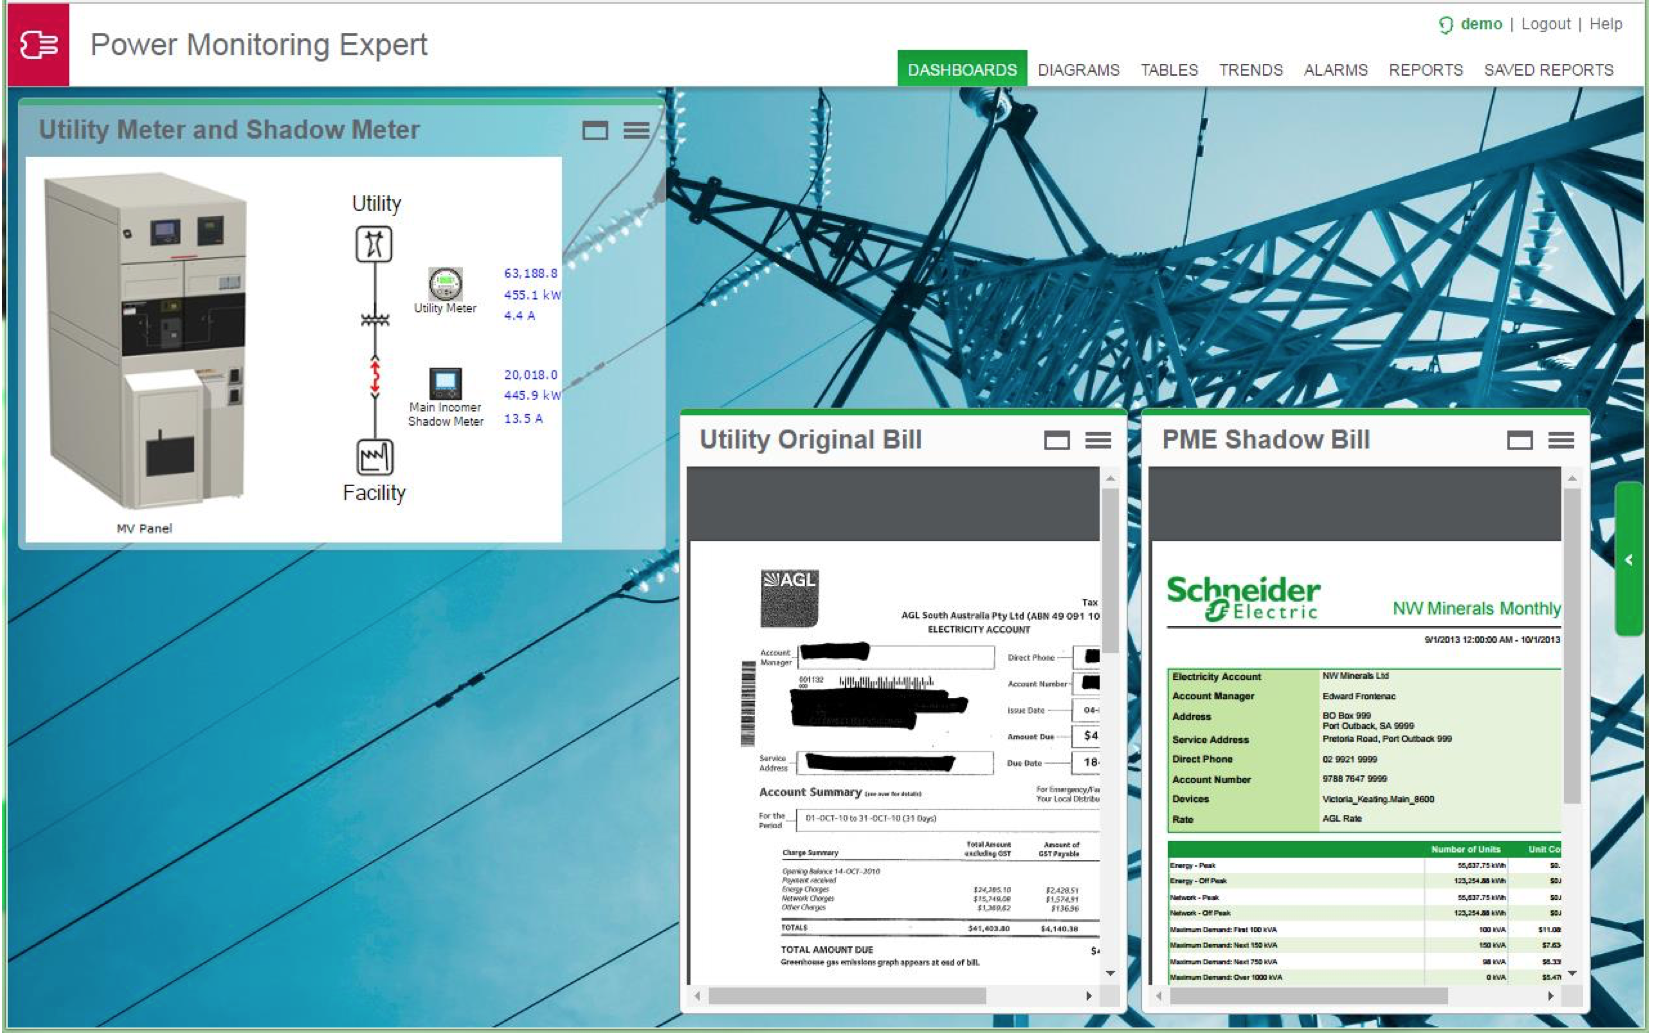Click the Account Summary heading on original bill
This screenshot has width=1654, height=1036.
tap(810, 792)
